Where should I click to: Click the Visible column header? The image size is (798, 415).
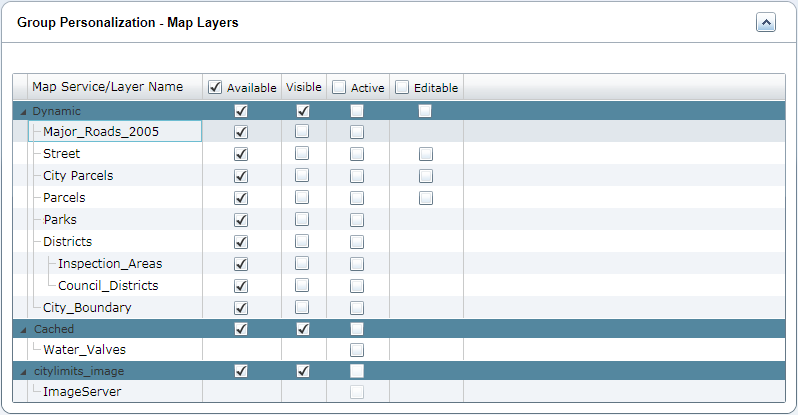pos(304,87)
